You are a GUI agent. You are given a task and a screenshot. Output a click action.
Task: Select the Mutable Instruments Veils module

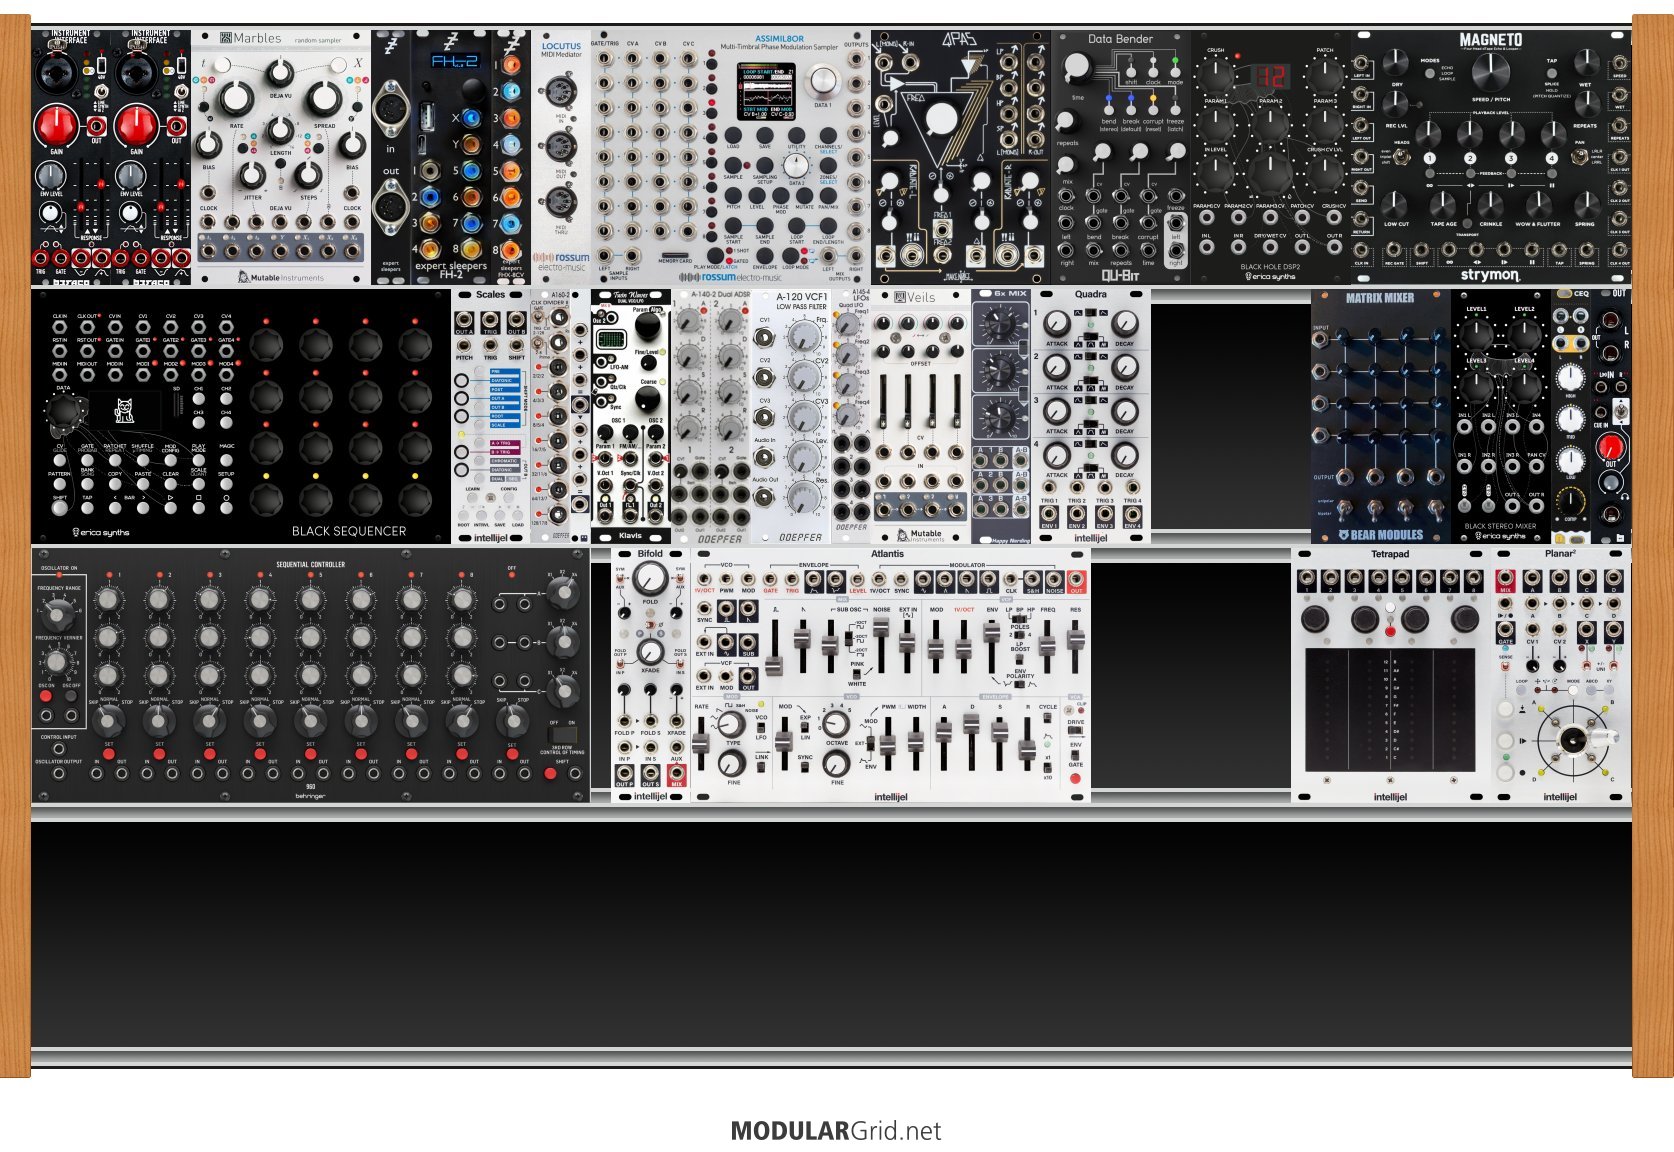tap(921, 416)
